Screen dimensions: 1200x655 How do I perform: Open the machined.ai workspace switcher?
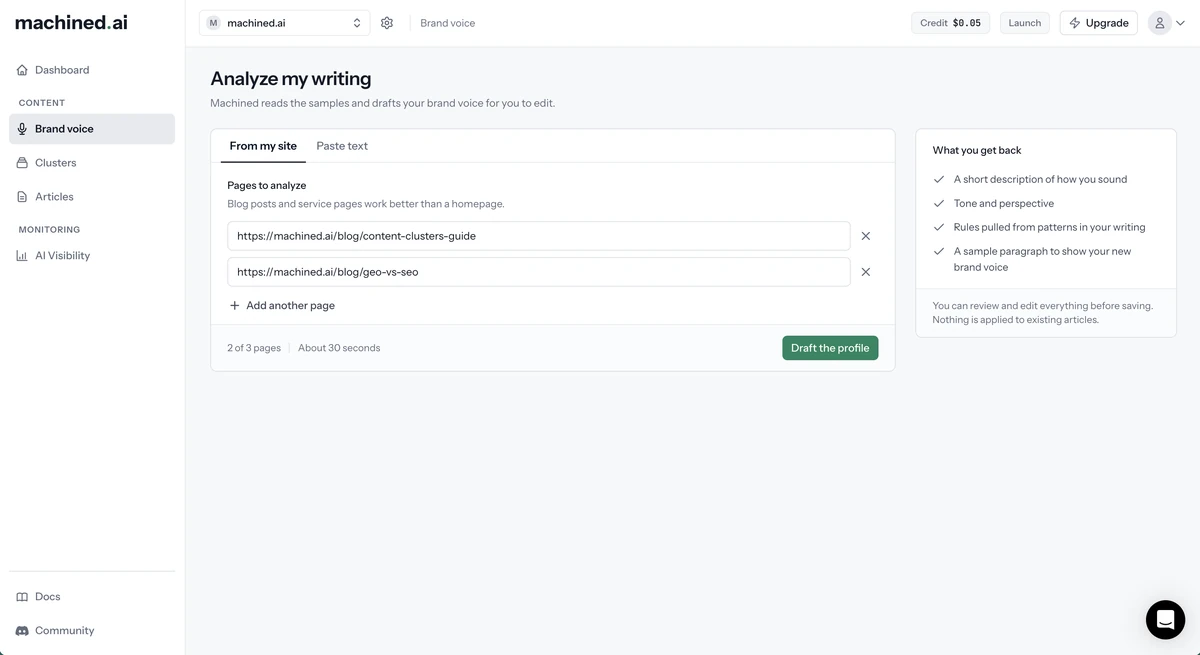[284, 23]
